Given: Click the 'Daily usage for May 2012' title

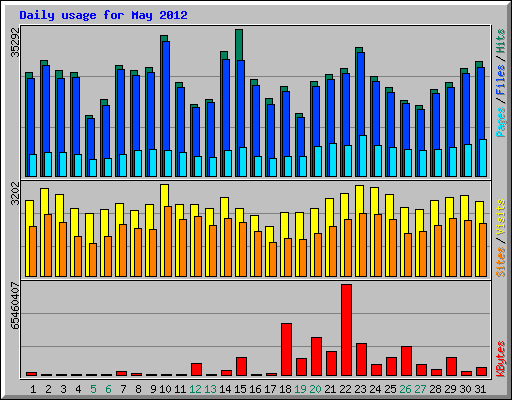Looking at the screenshot, I should coord(103,15).
